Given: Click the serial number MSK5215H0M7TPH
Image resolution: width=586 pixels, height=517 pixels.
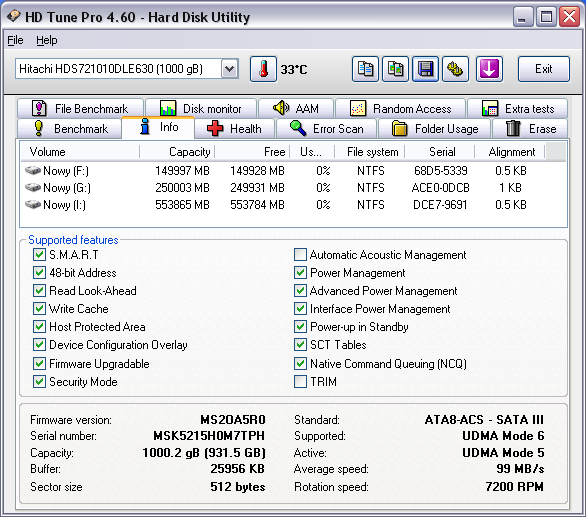Looking at the screenshot, I should tap(209, 436).
